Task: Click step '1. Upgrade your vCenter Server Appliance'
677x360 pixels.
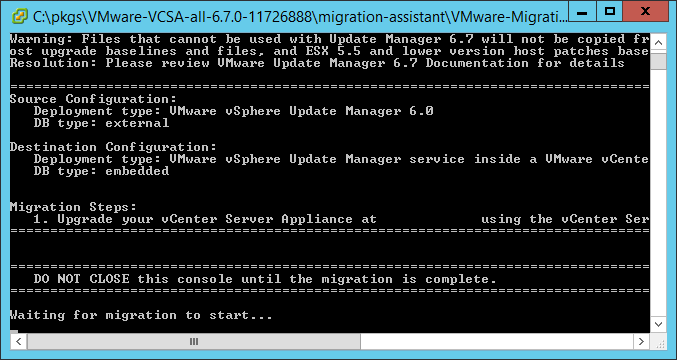Action: [x=341, y=219]
